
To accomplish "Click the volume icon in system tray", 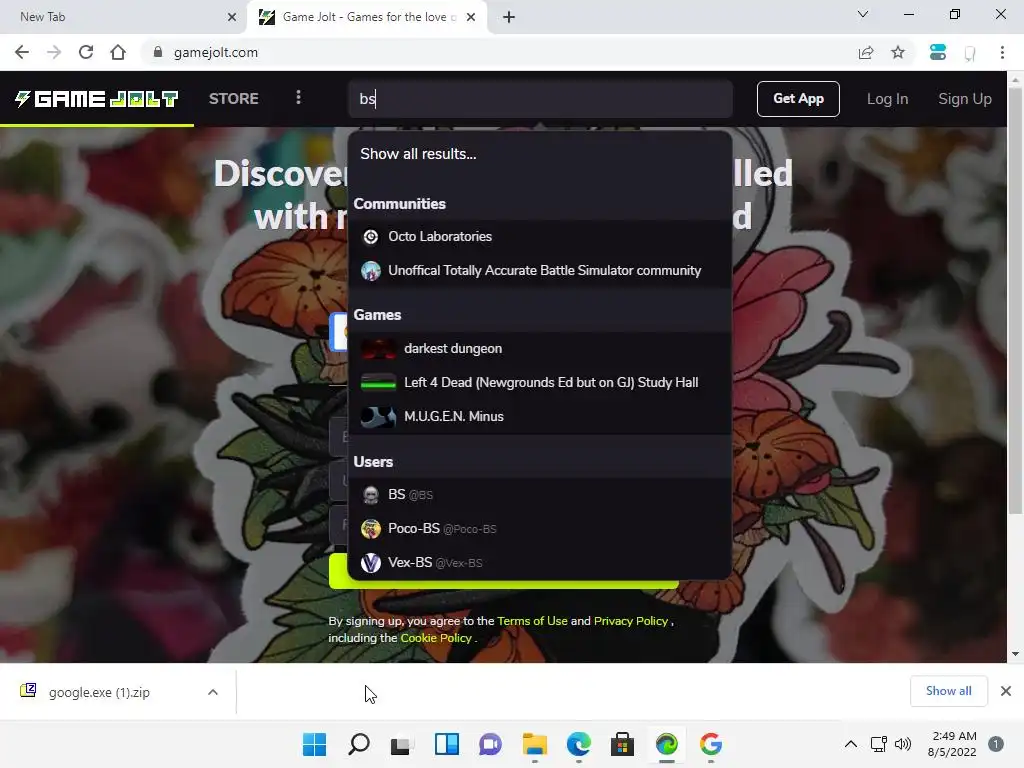I will (903, 744).
